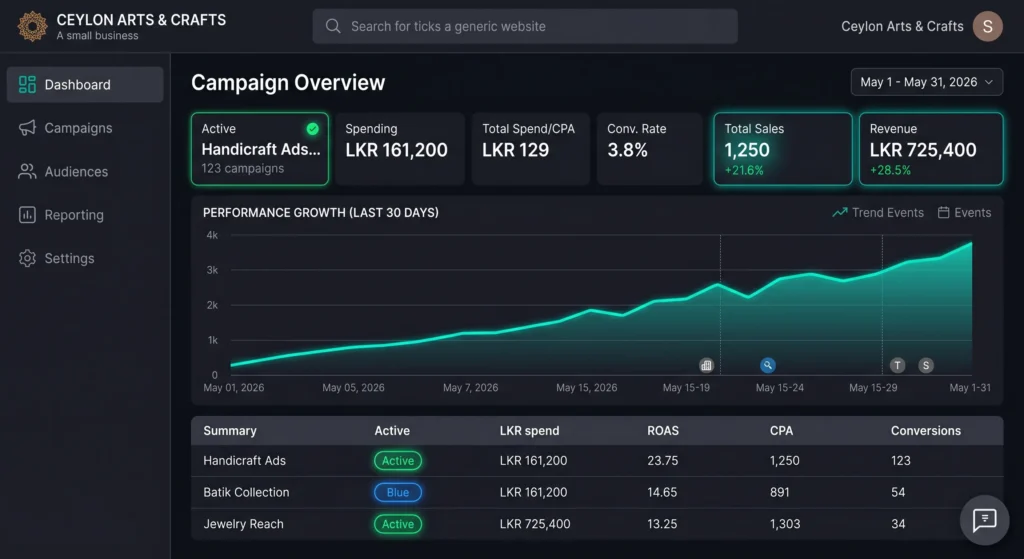Click Ceylon Arts & Crafts account name

point(902,26)
